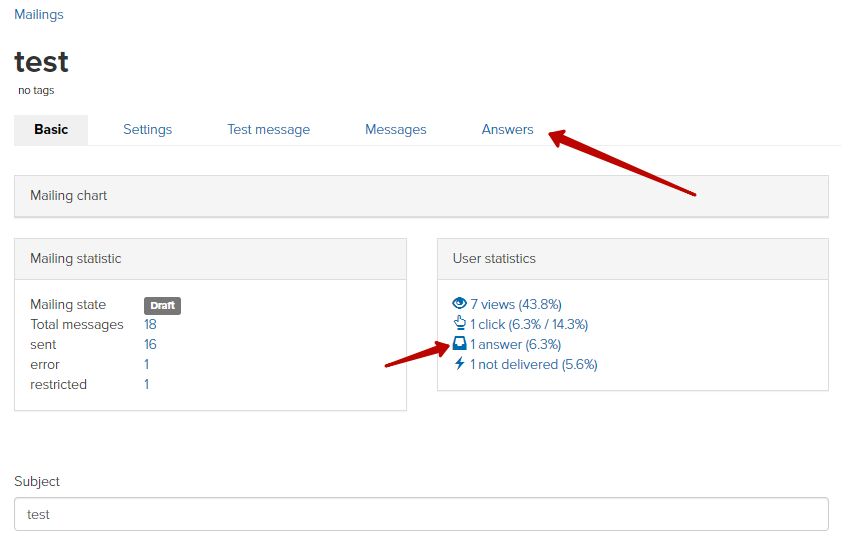
Task: Click the hand pointer click icon
Action: [460, 323]
